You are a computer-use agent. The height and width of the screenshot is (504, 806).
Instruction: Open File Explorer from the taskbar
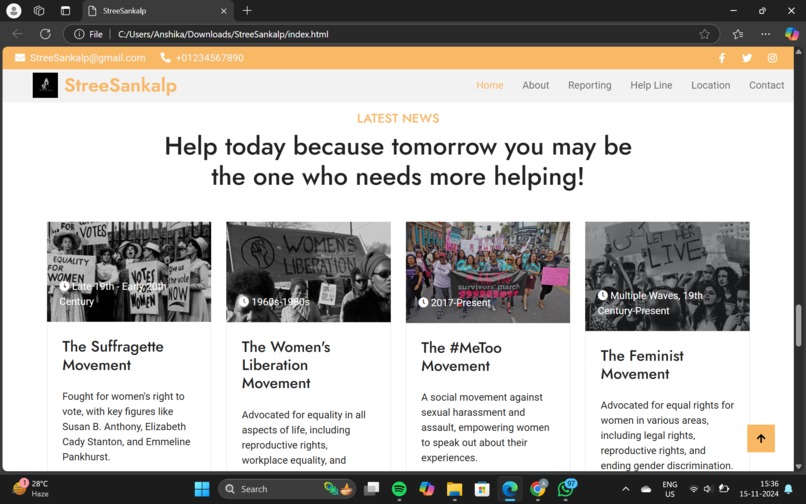tap(454, 489)
